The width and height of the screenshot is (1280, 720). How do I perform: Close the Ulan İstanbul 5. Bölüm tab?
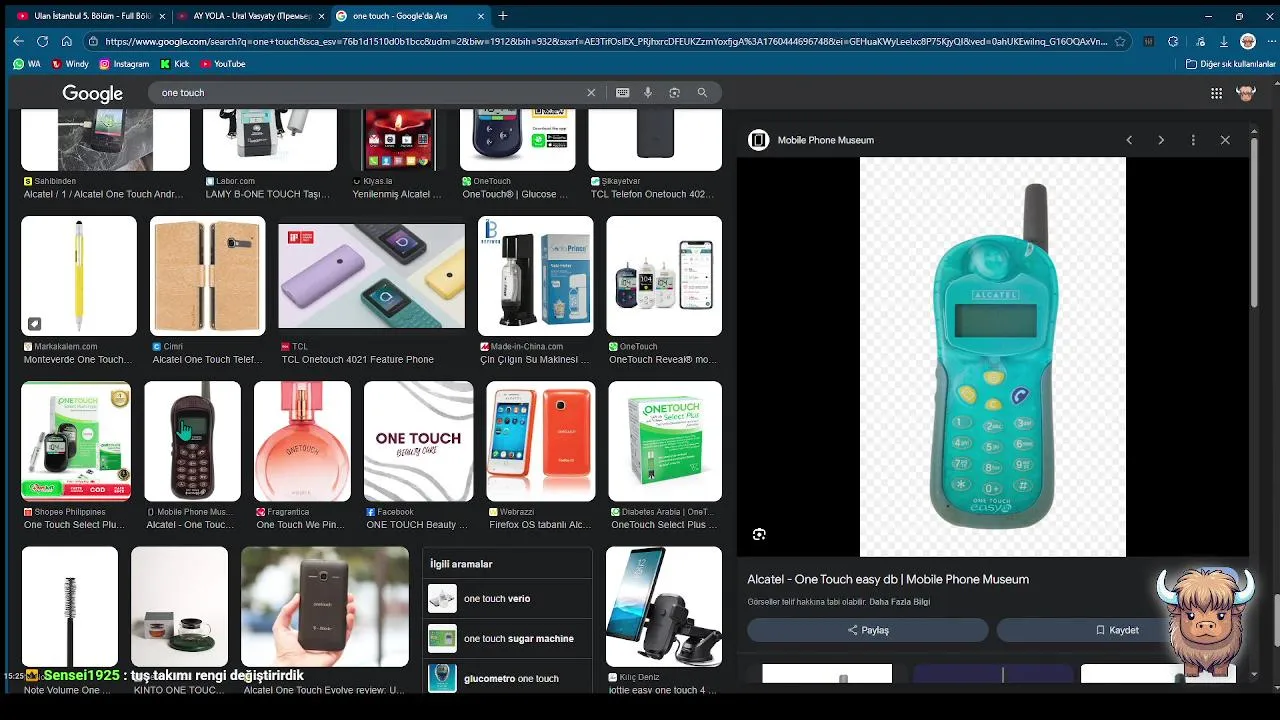(x=162, y=16)
